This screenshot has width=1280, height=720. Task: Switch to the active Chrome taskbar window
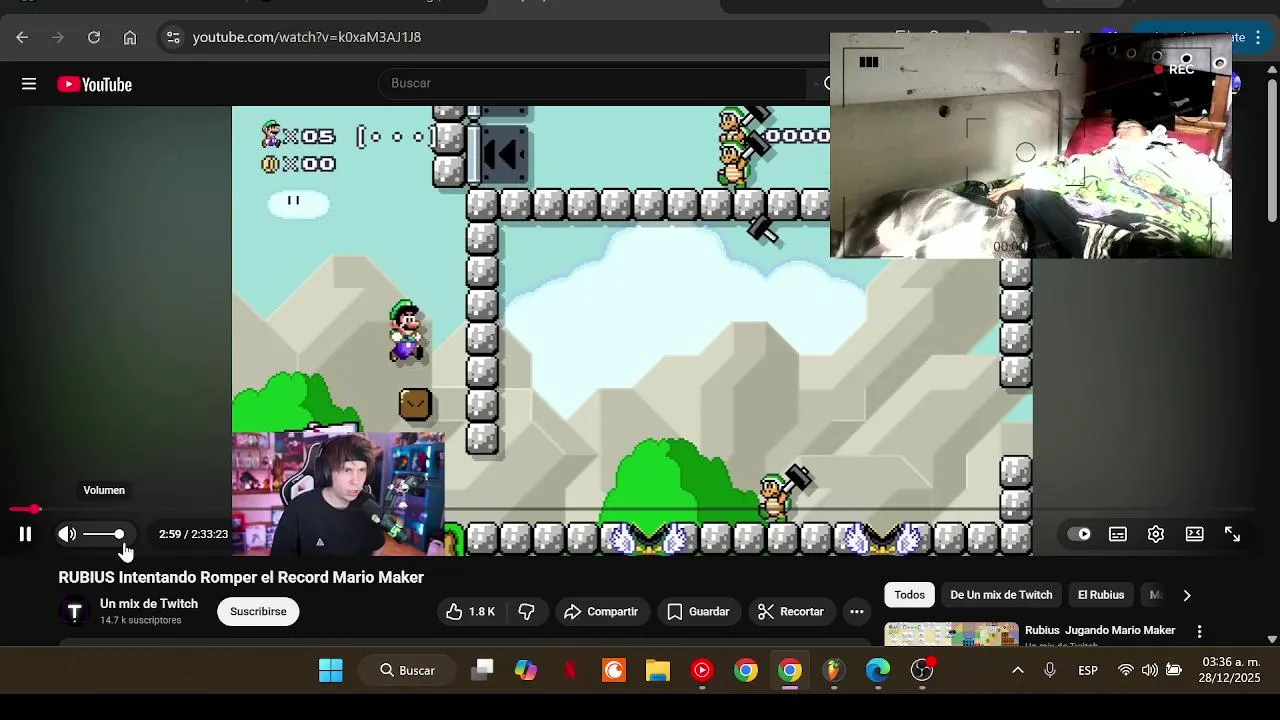click(x=790, y=670)
